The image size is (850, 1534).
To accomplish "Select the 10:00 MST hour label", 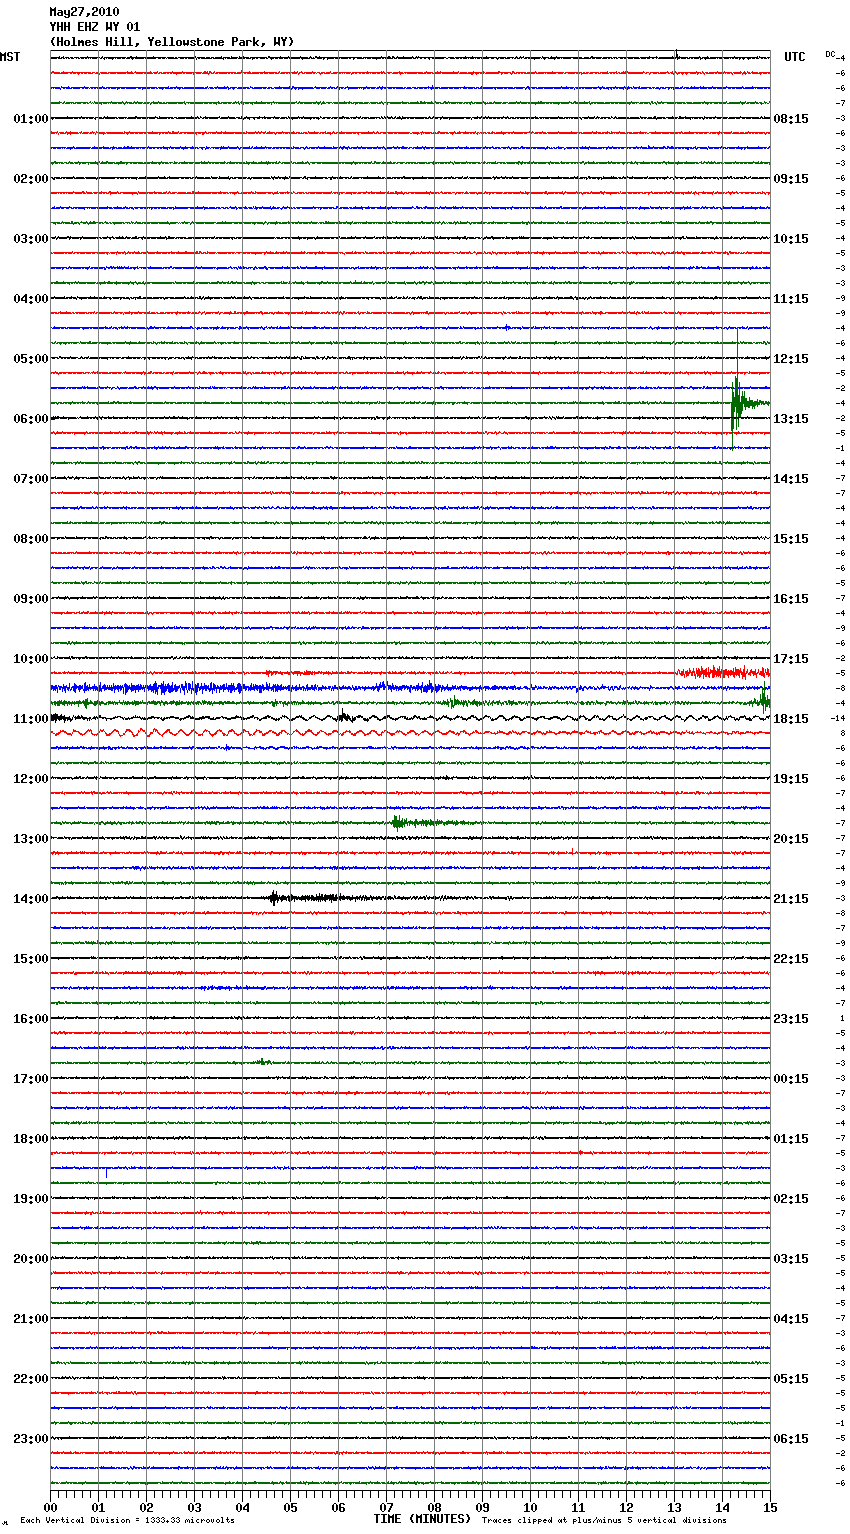I will point(31,659).
